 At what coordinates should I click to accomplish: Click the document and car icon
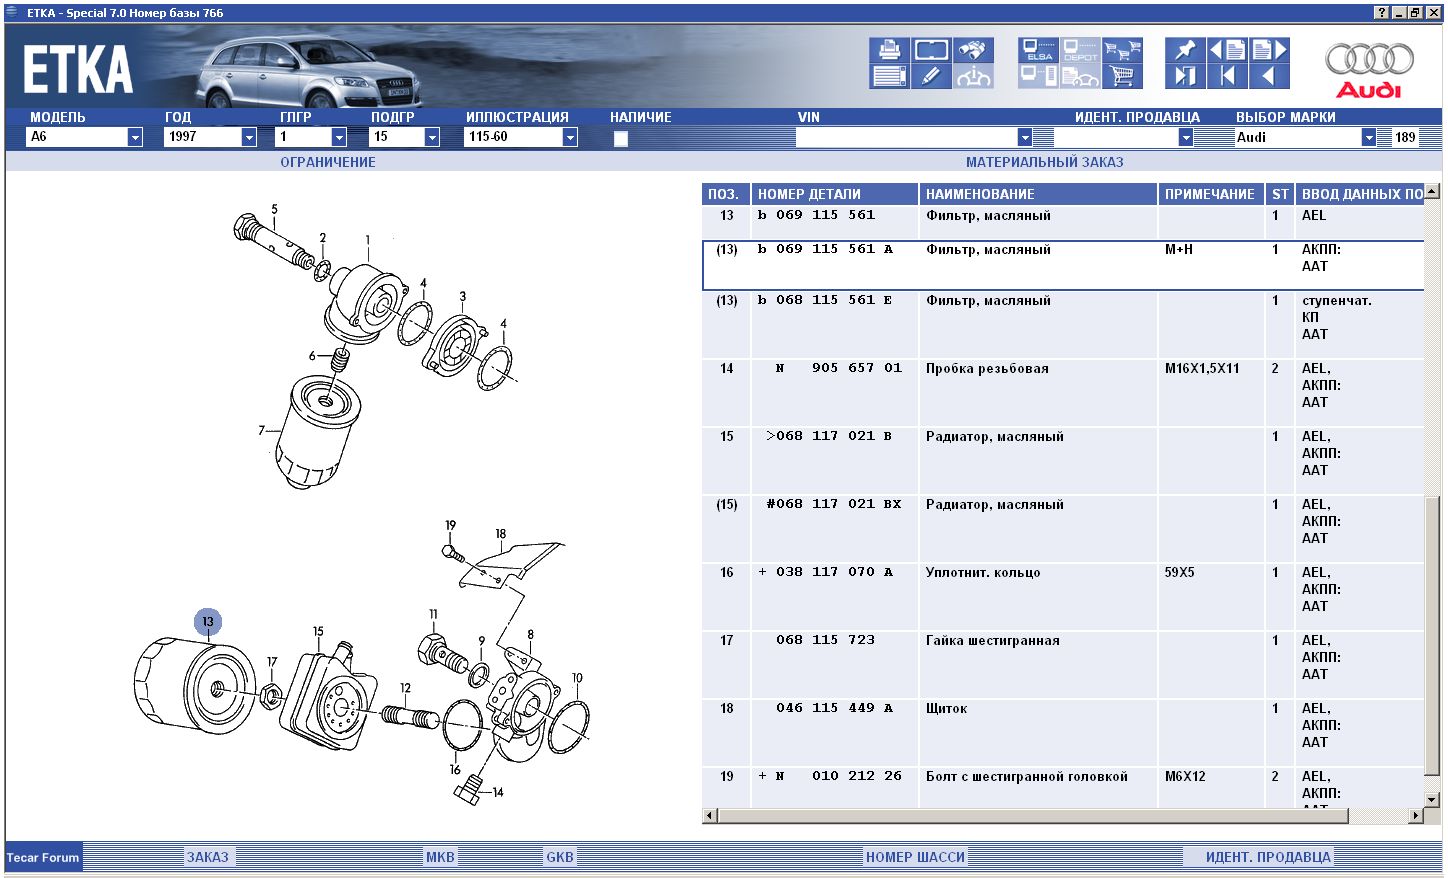coord(1080,76)
